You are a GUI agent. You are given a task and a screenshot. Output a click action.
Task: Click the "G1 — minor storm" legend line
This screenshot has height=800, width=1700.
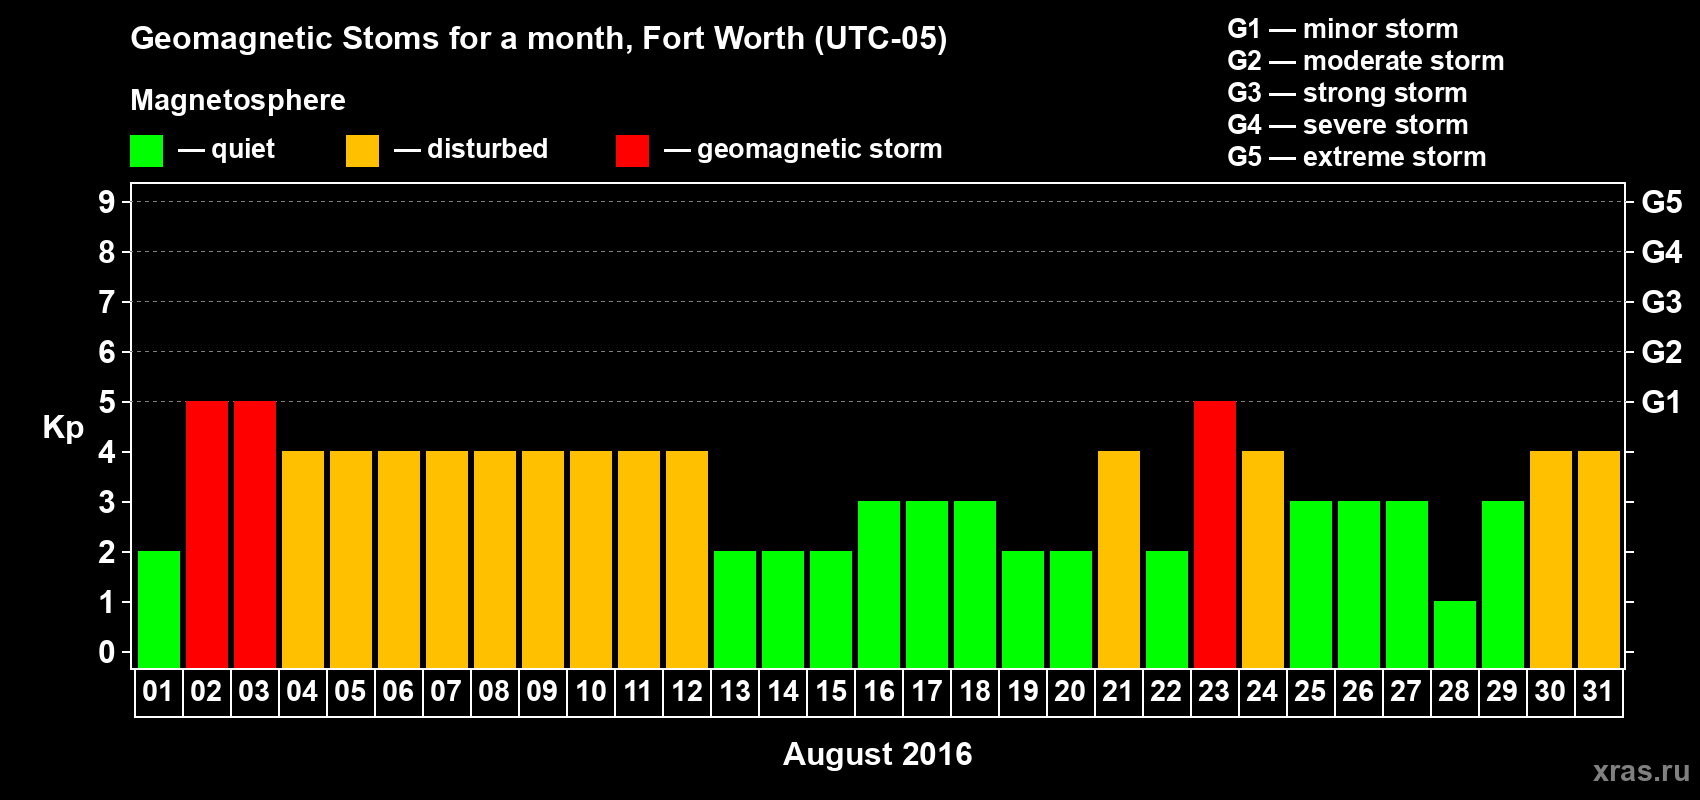pos(1342,29)
